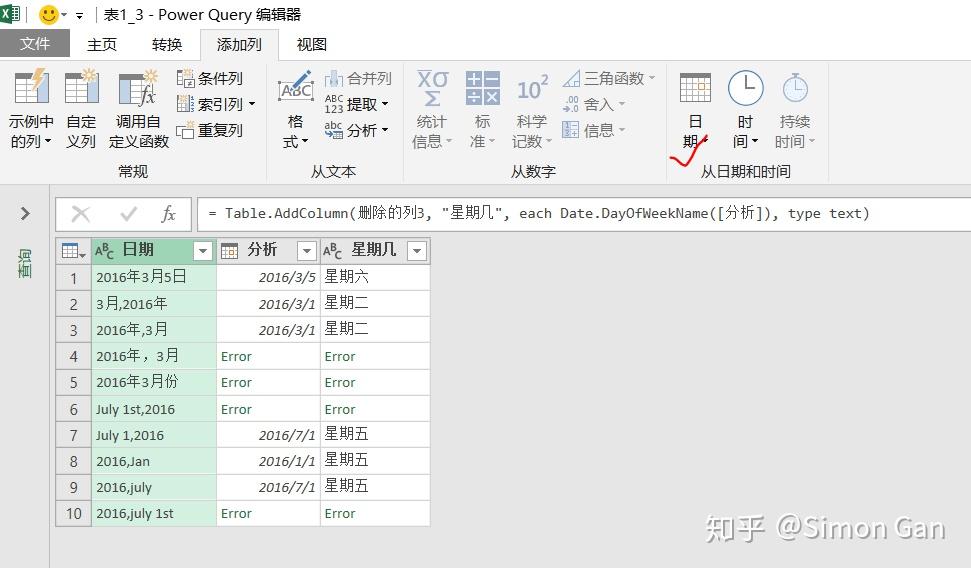
Task: Select cell 2016,july in row 9
Action: (x=154, y=487)
